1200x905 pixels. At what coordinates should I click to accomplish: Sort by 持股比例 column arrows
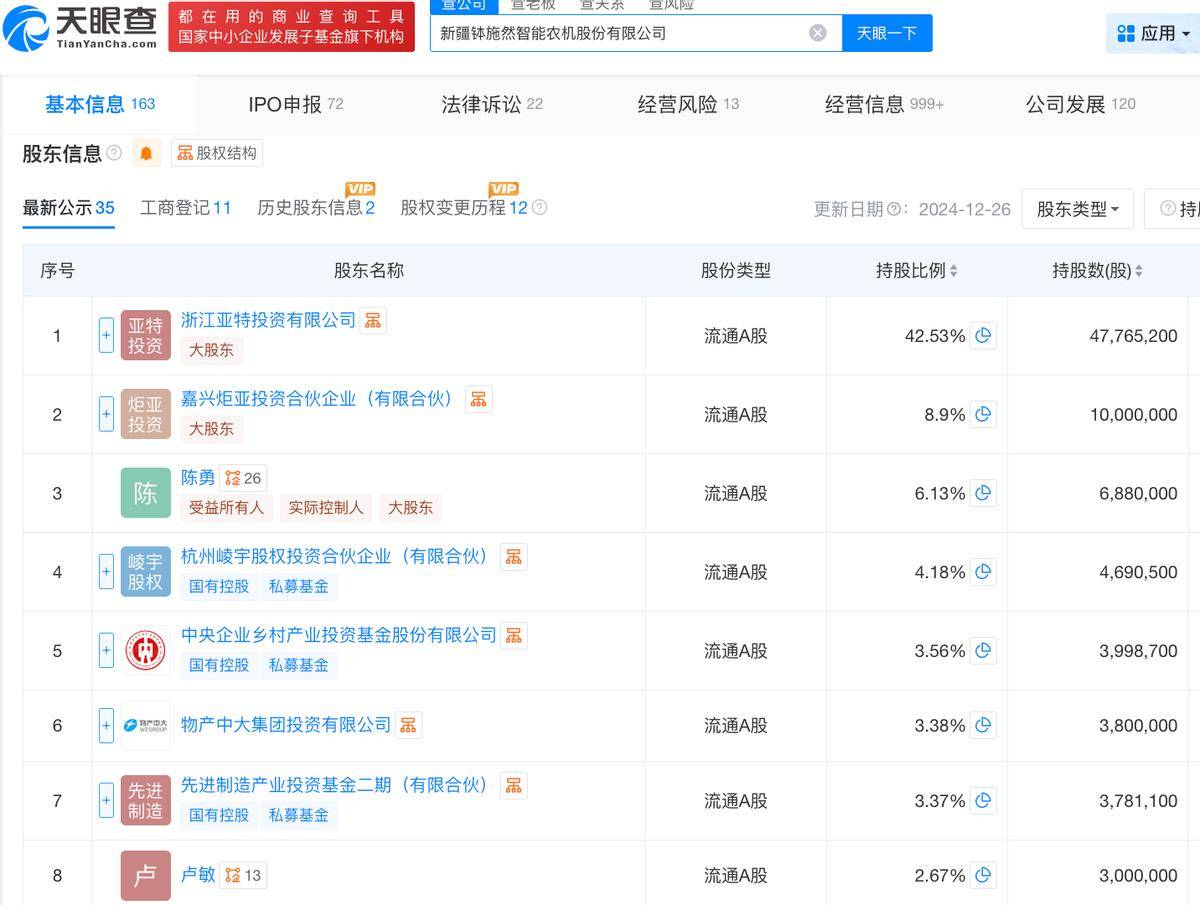pyautogui.click(x=953, y=271)
